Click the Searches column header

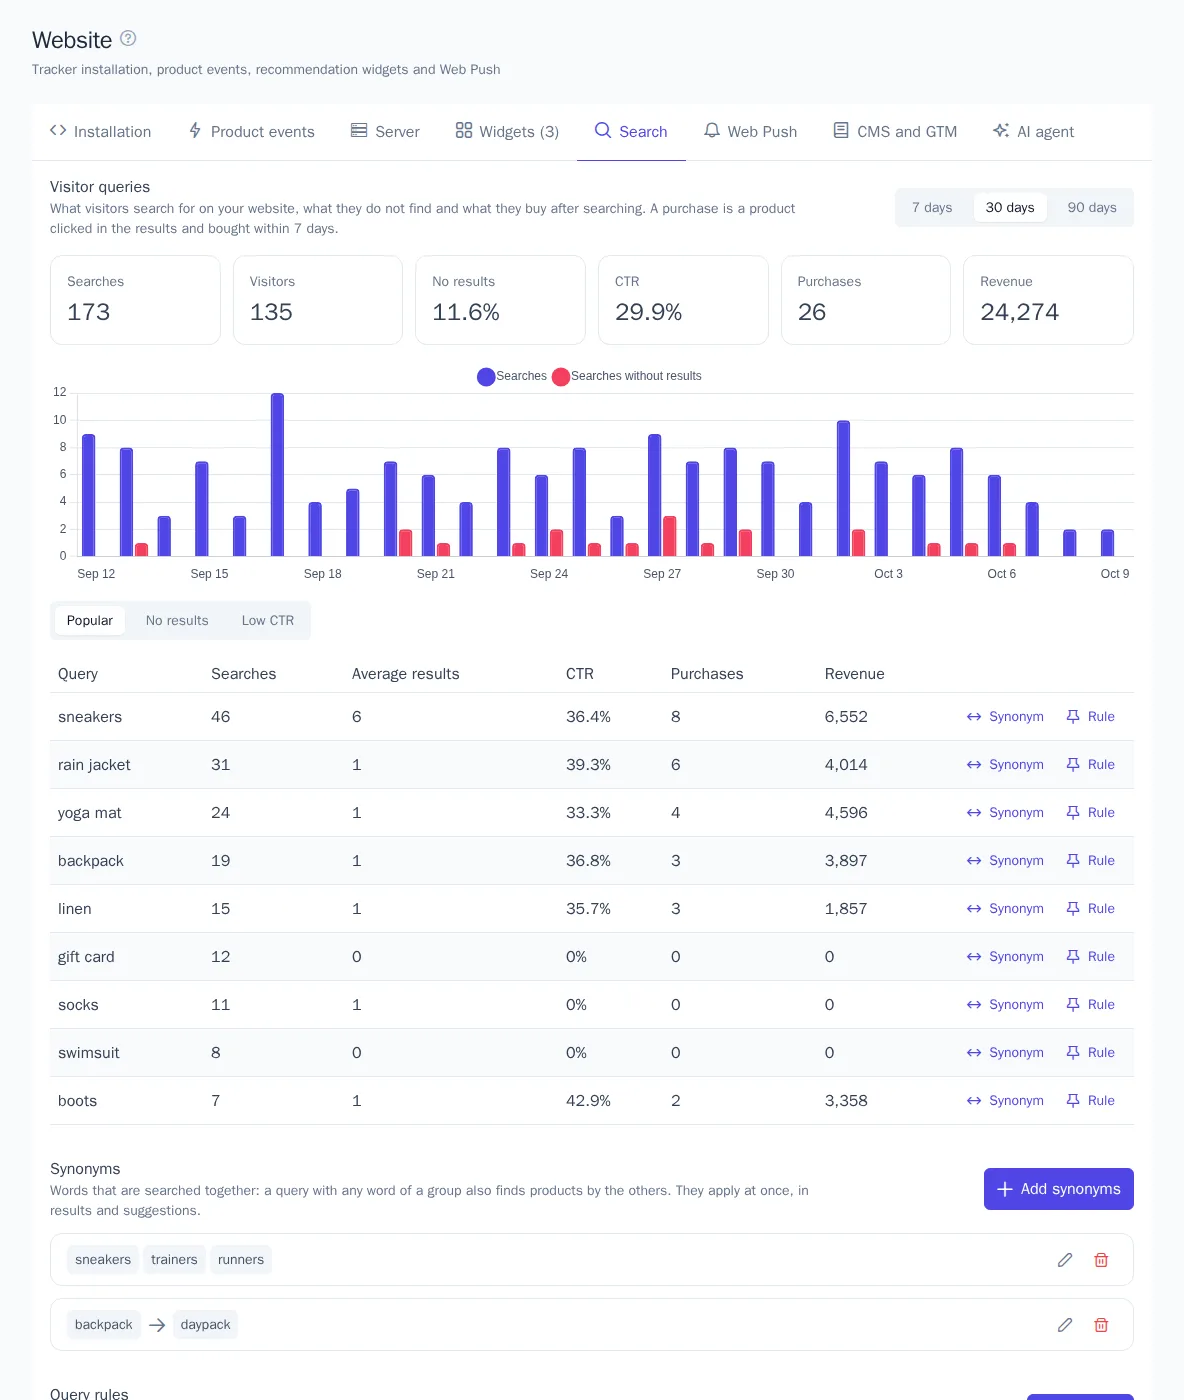click(244, 674)
